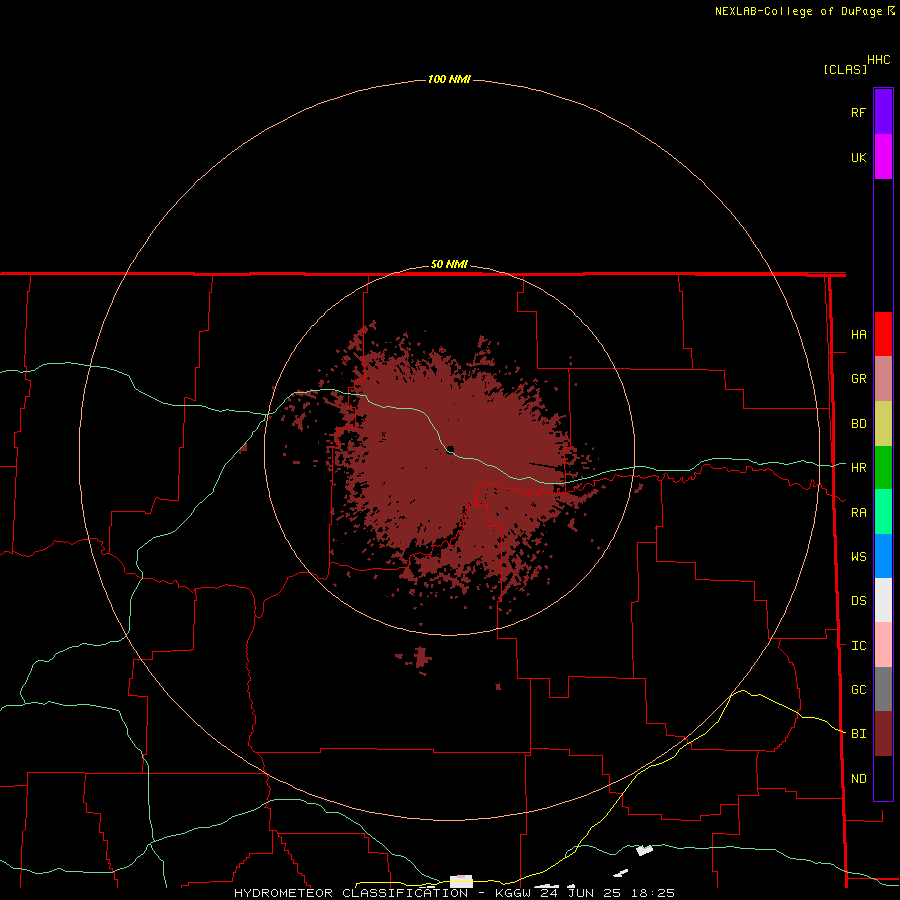The height and width of the screenshot is (900, 900).
Task: Click the RA light-green legend swatch
Action: click(x=883, y=512)
